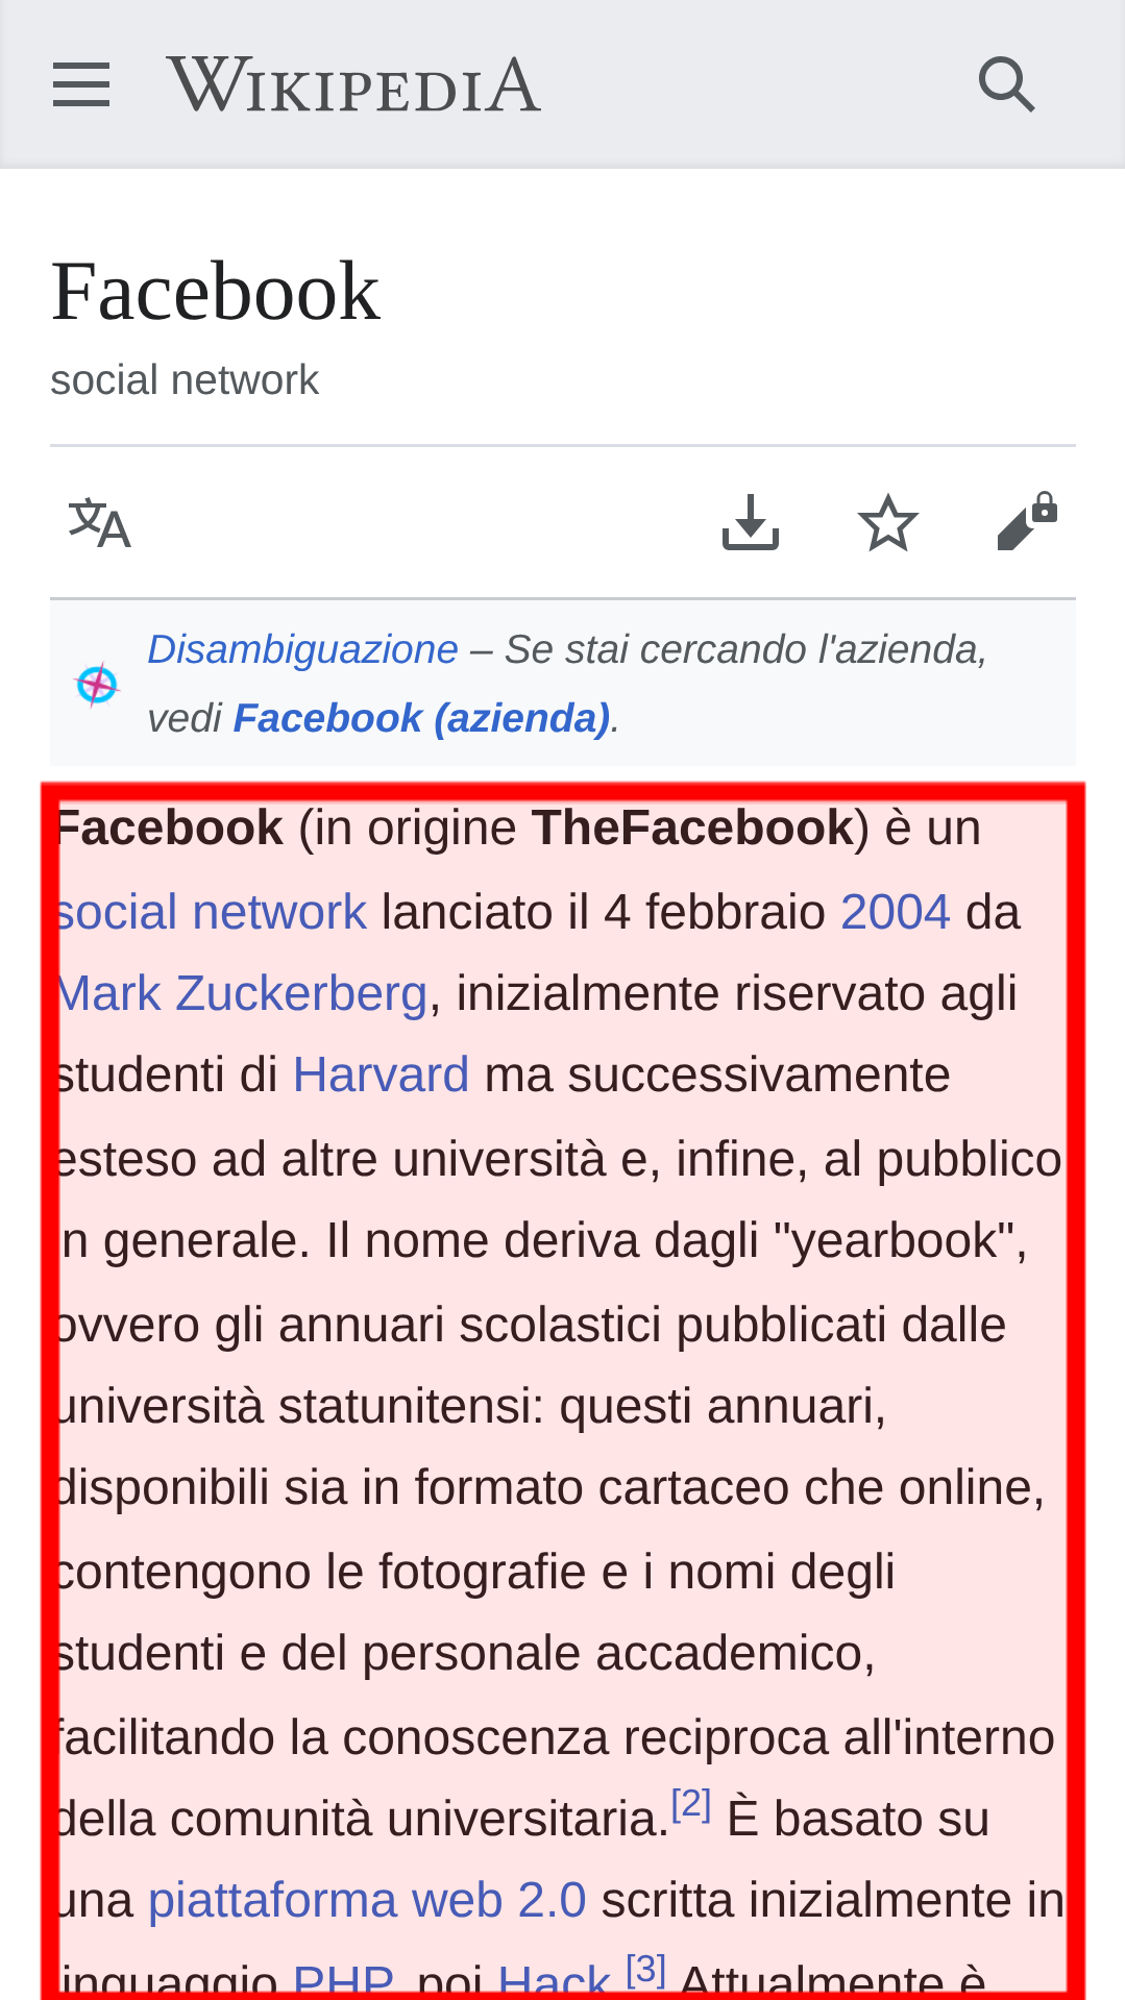Click the disambiguation compass icon
This screenshot has width=1125, height=2000.
point(97,685)
